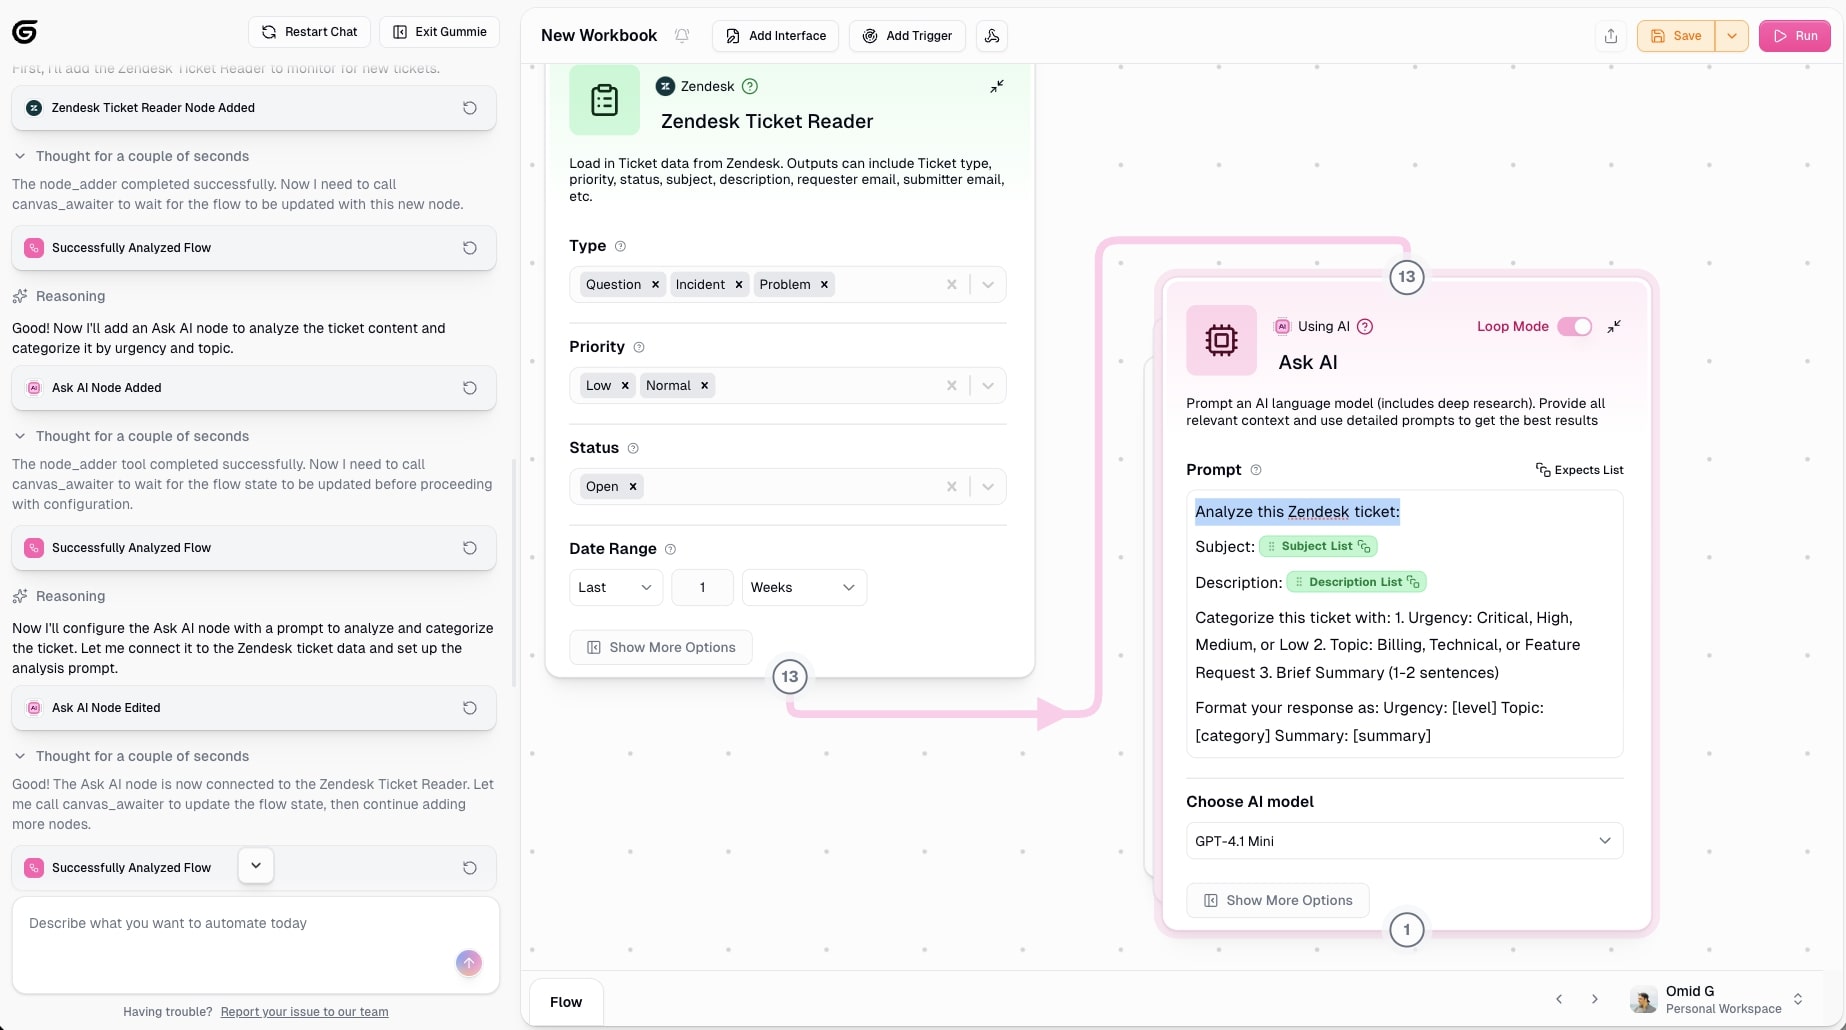Click the info icon beside Priority
1846x1030 pixels.
(x=639, y=347)
